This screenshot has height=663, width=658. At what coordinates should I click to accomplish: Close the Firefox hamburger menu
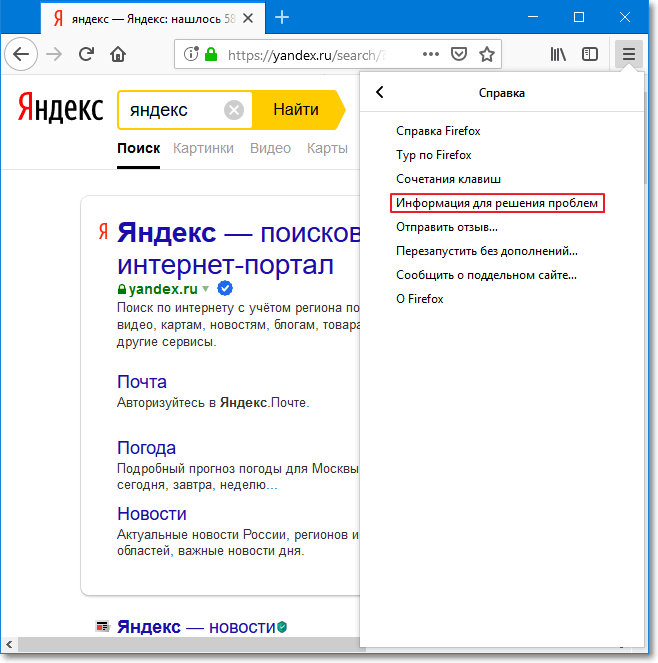[x=629, y=54]
